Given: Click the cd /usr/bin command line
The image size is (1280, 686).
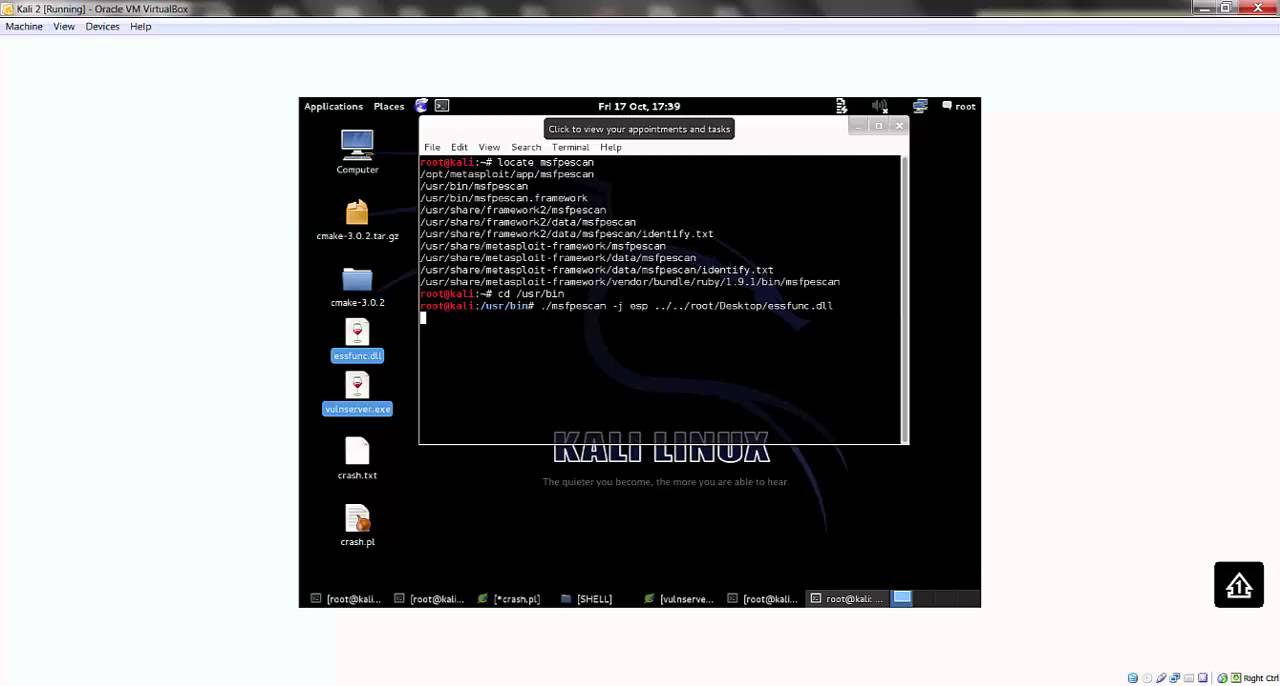Looking at the screenshot, I should [x=492, y=294].
